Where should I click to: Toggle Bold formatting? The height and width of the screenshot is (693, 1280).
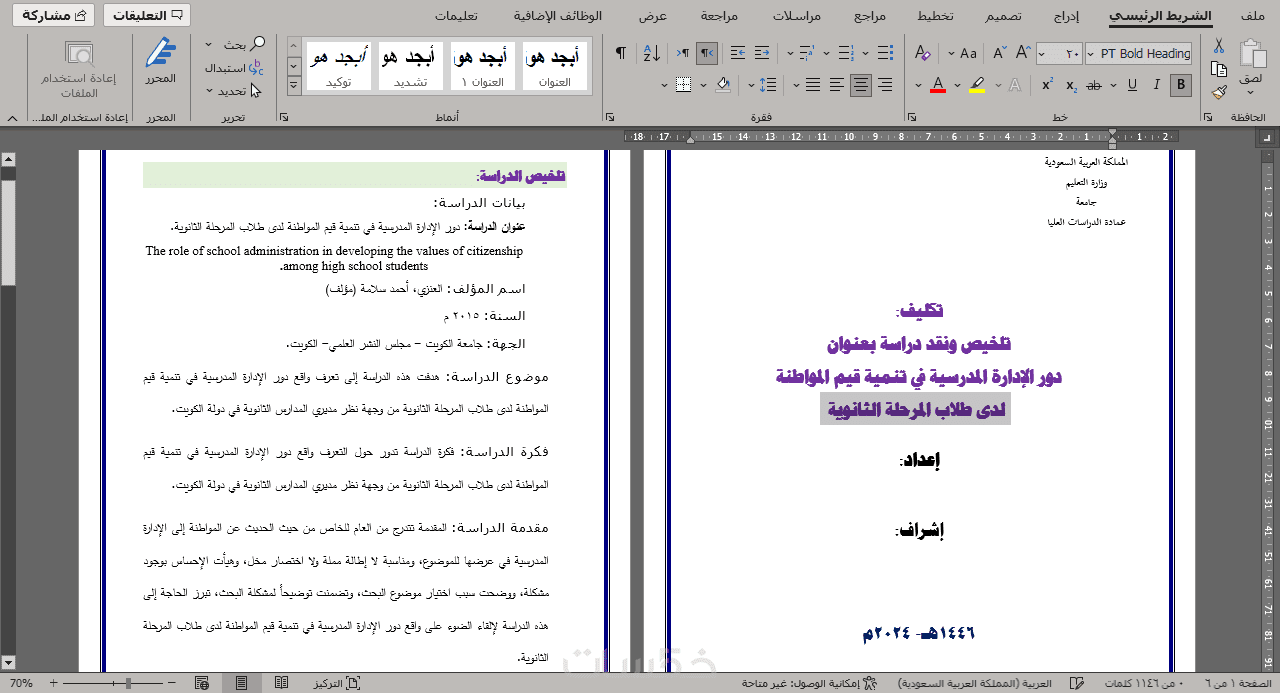pyautogui.click(x=1181, y=85)
